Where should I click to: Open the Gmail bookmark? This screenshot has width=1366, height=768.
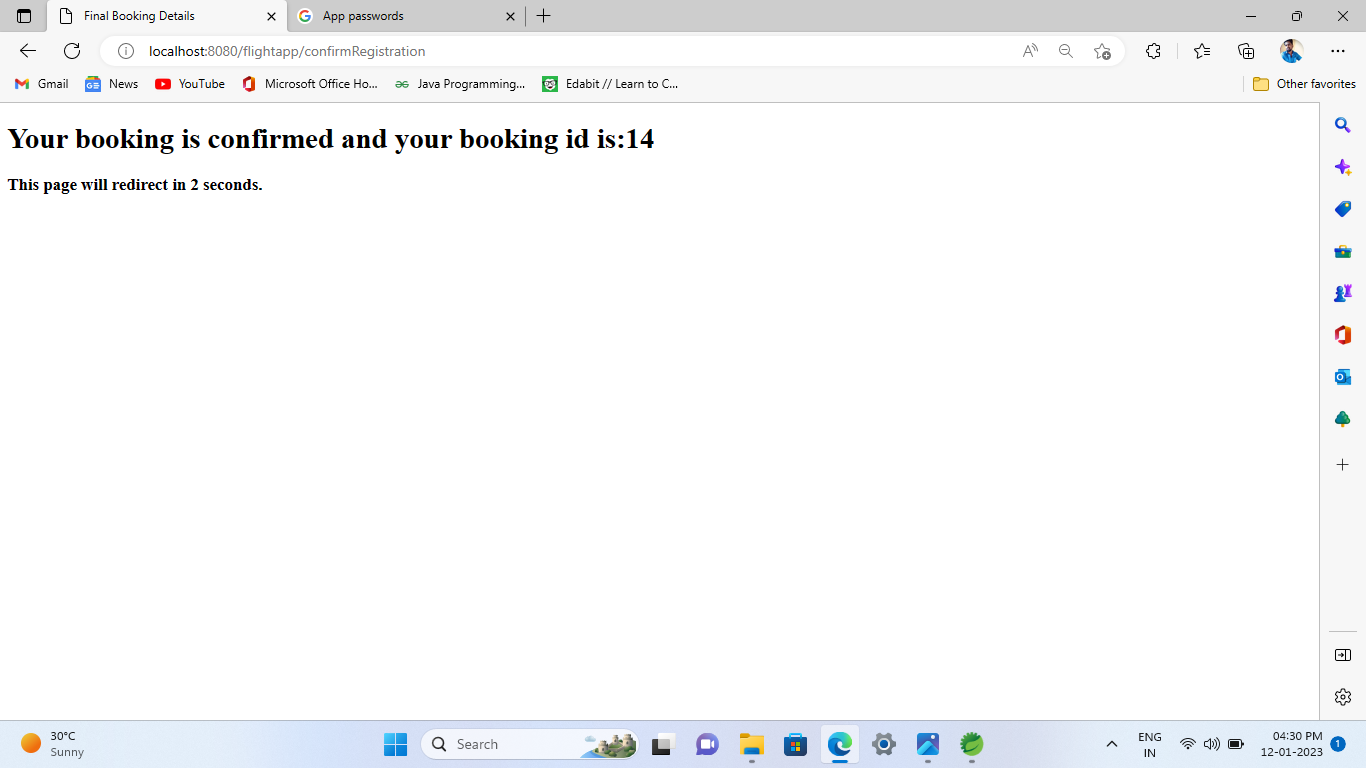pyautogui.click(x=42, y=84)
